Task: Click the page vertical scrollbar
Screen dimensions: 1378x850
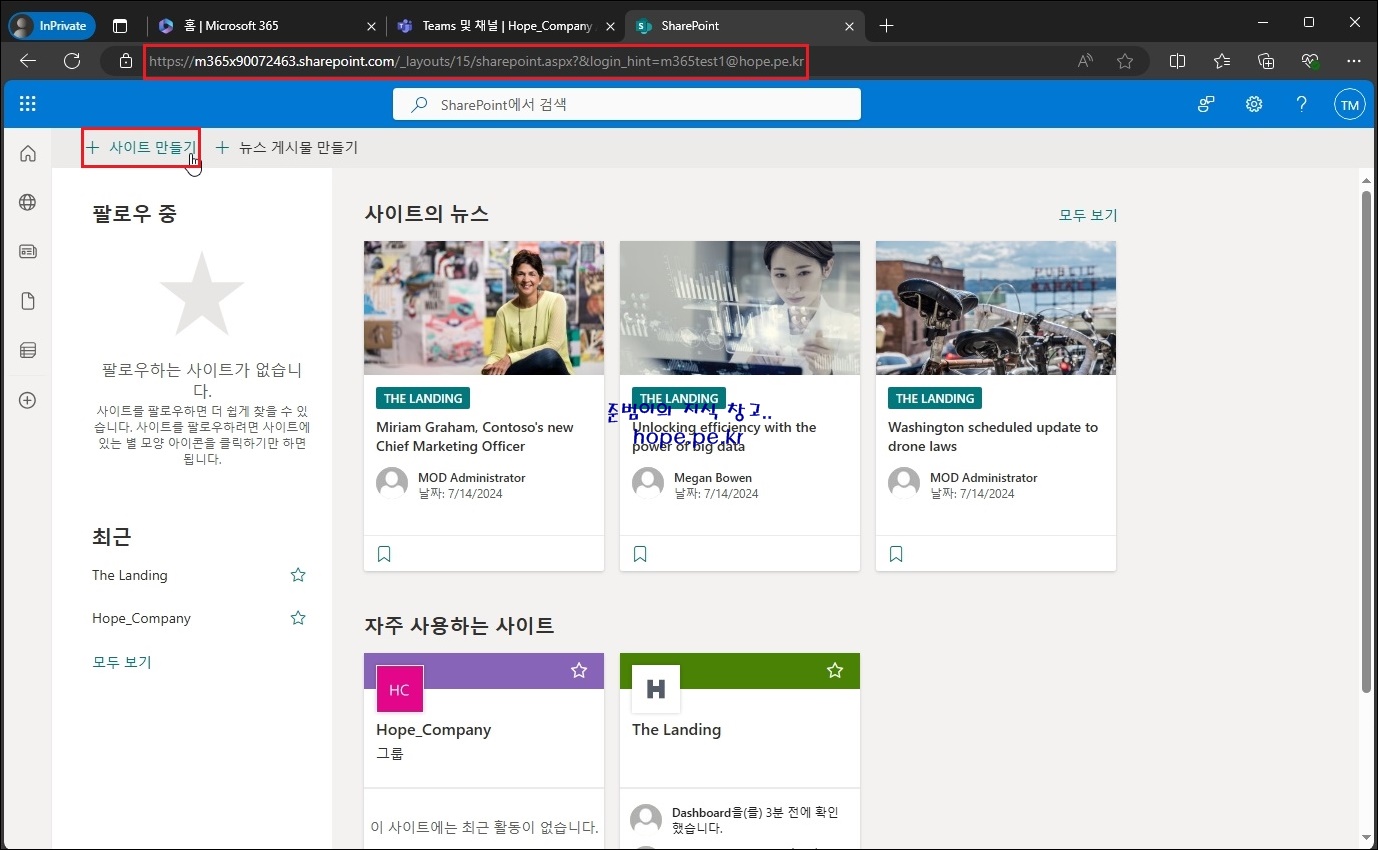Action: [1367, 440]
